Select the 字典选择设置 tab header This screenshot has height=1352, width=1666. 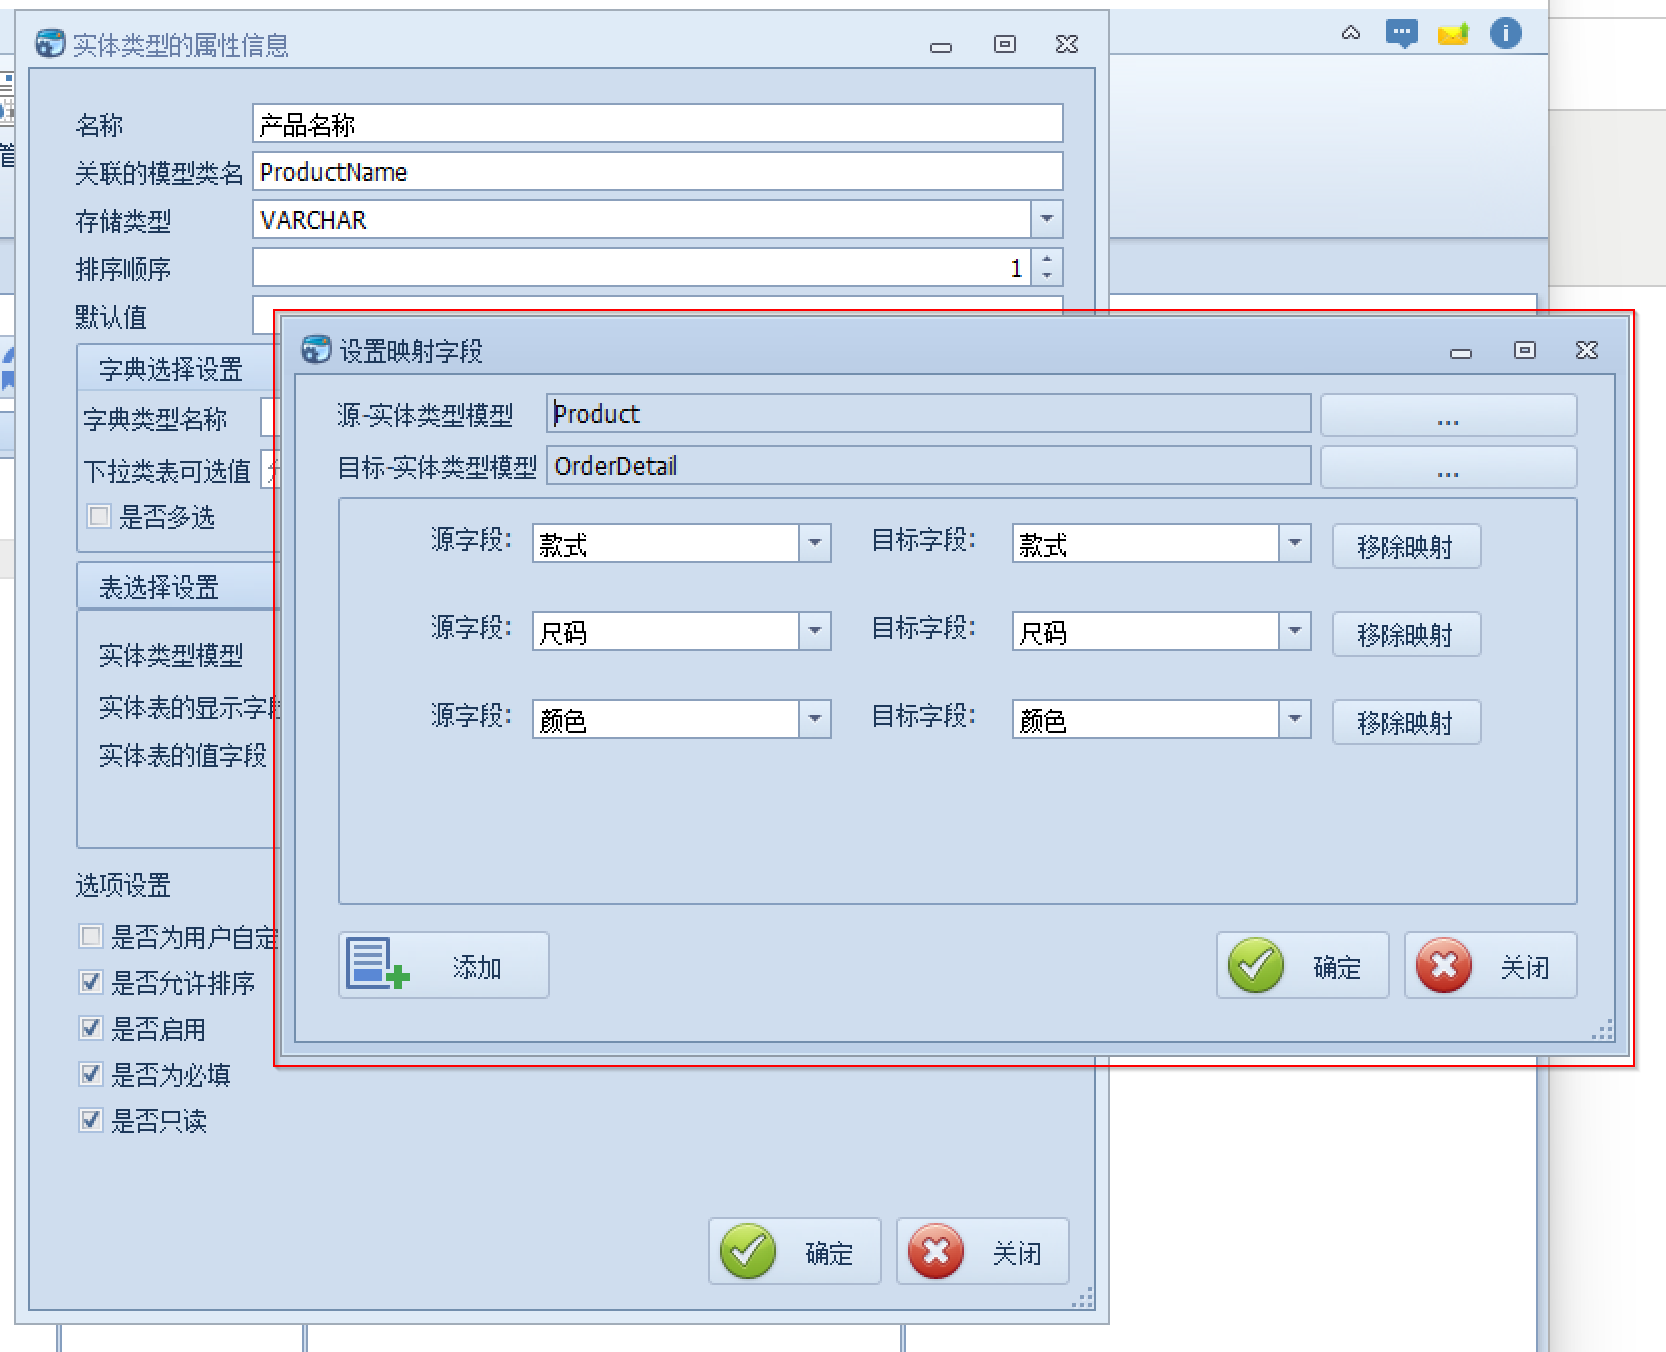[x=171, y=369]
